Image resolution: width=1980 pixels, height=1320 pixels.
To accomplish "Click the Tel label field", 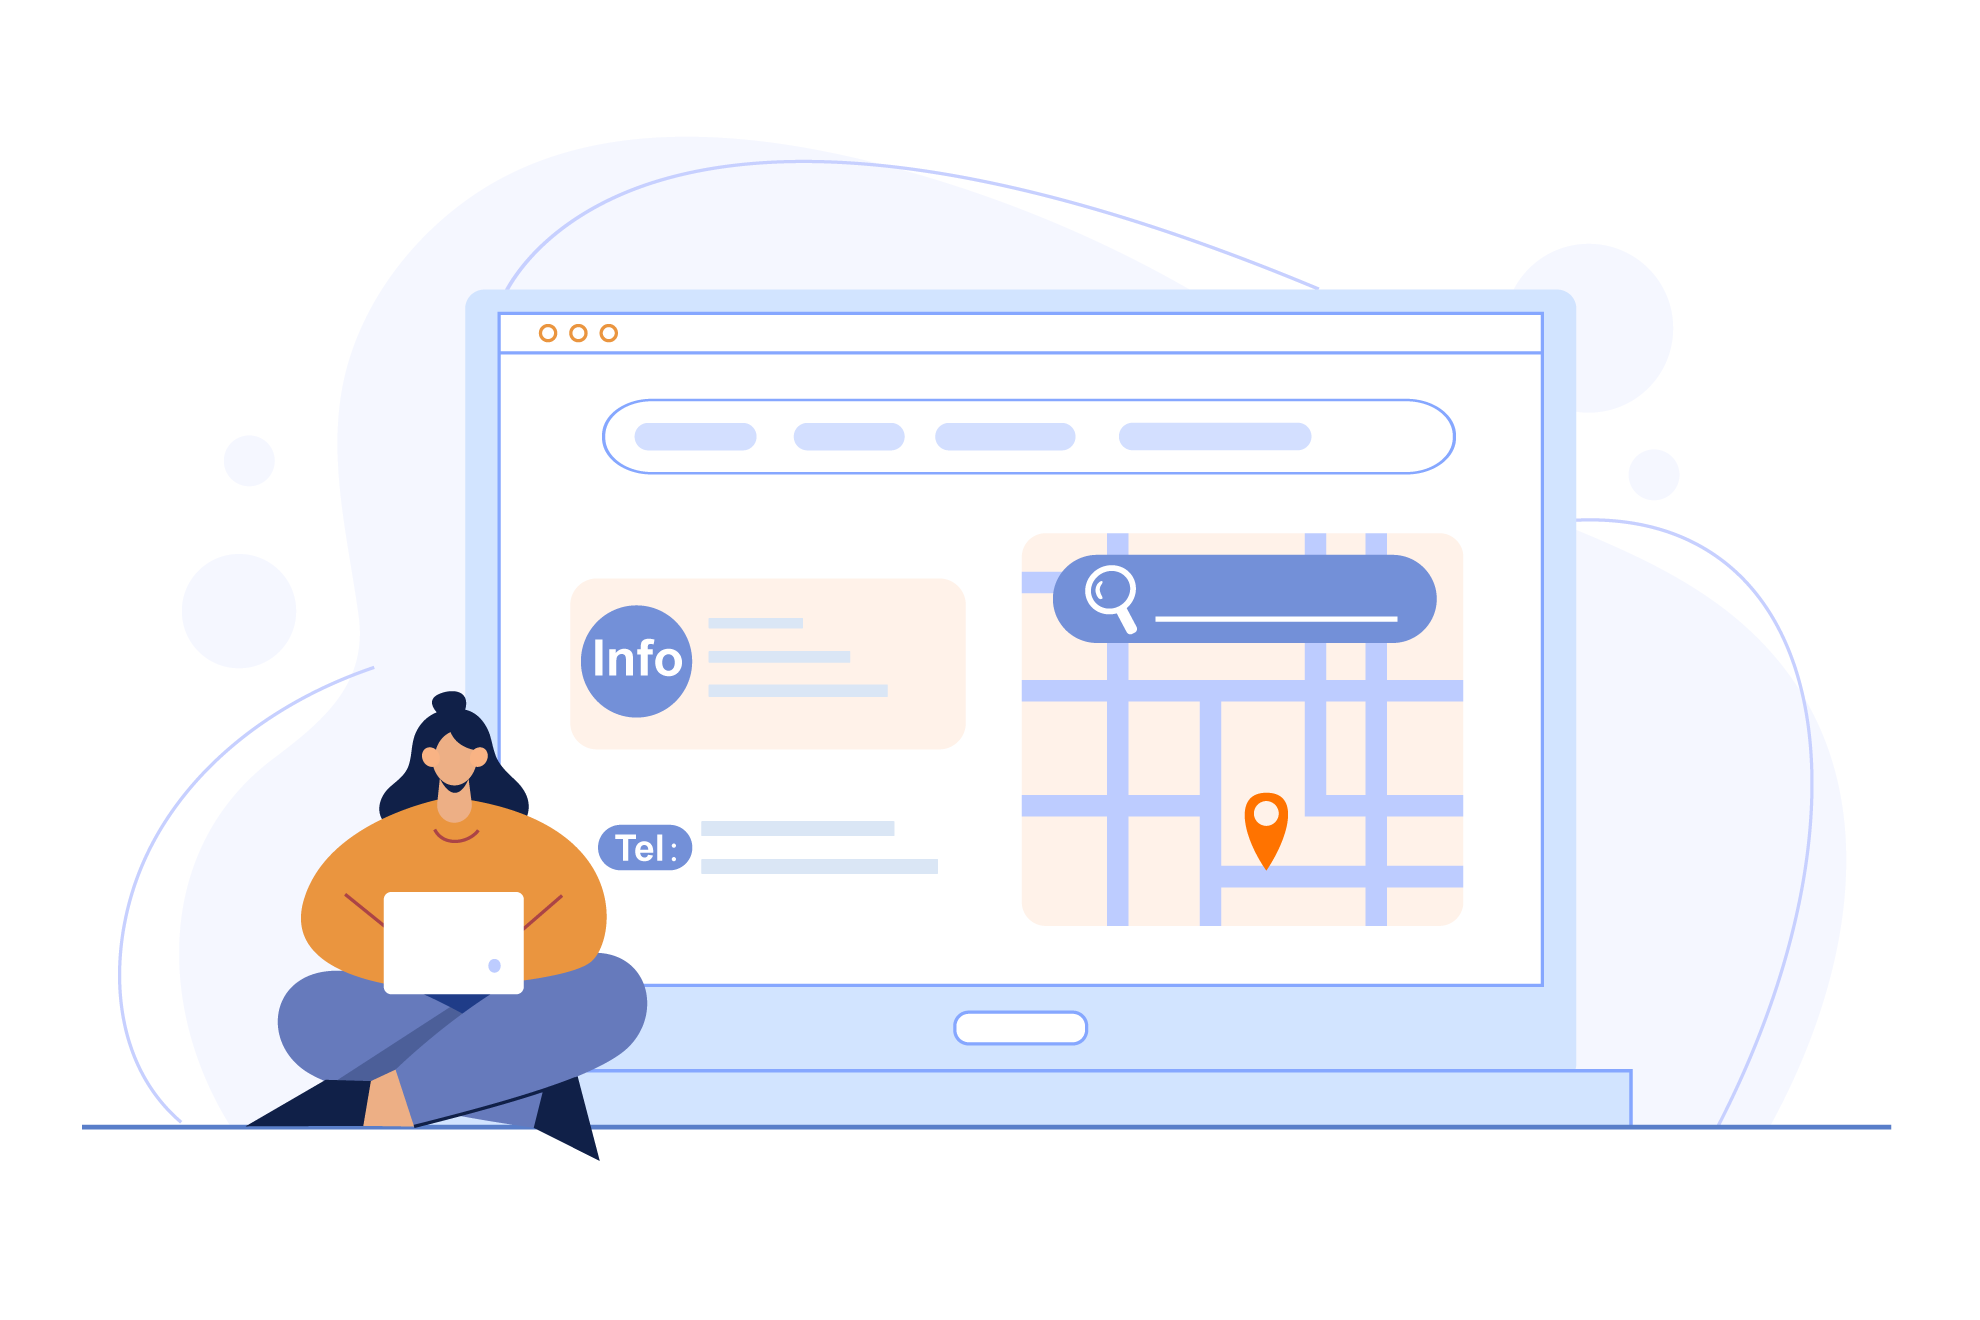I will pos(644,849).
